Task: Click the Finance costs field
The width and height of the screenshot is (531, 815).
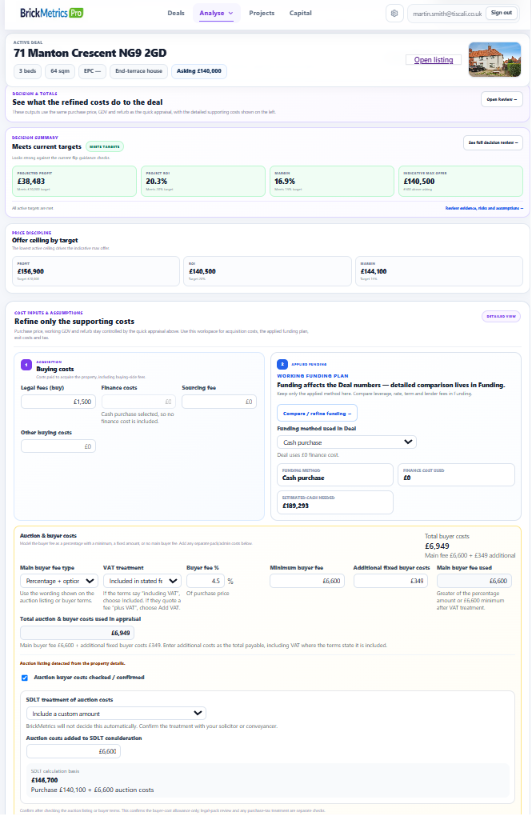Action: point(138,402)
